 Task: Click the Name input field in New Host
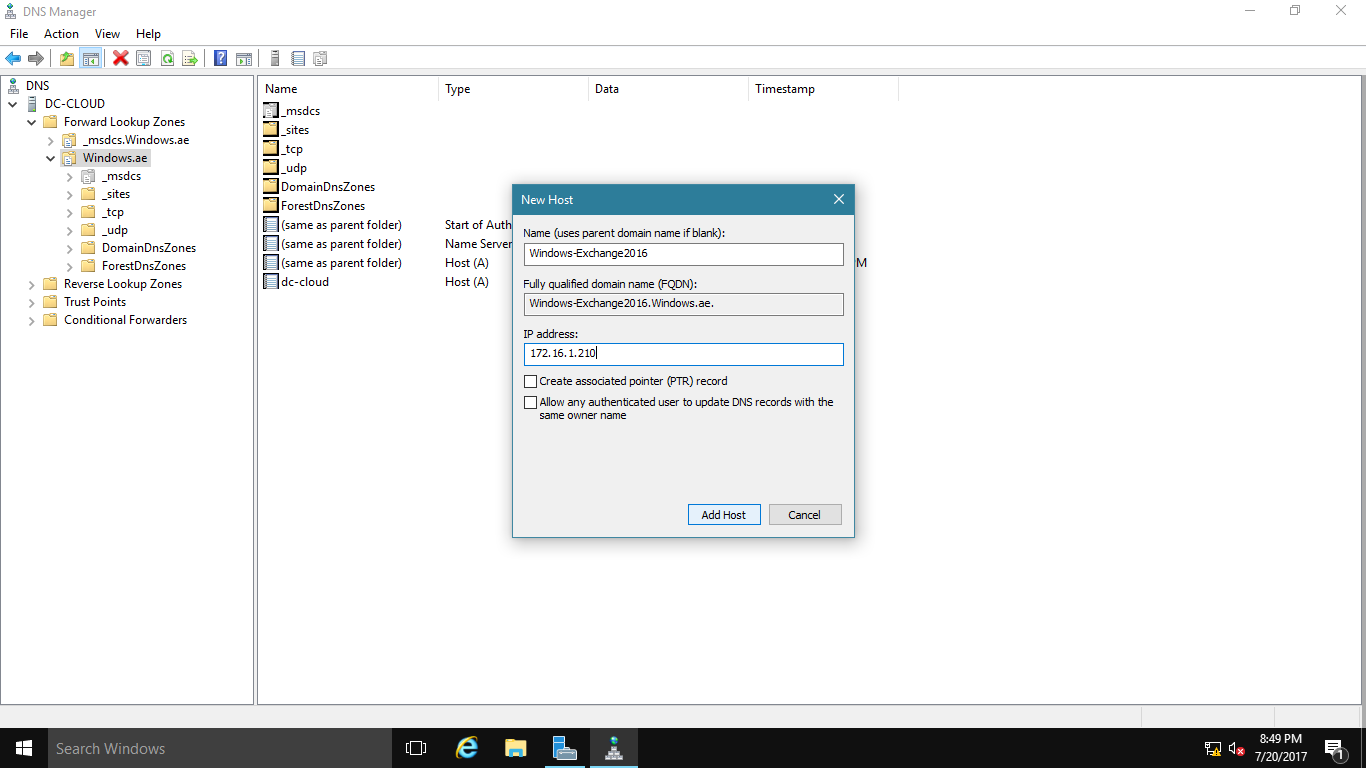[x=683, y=254]
